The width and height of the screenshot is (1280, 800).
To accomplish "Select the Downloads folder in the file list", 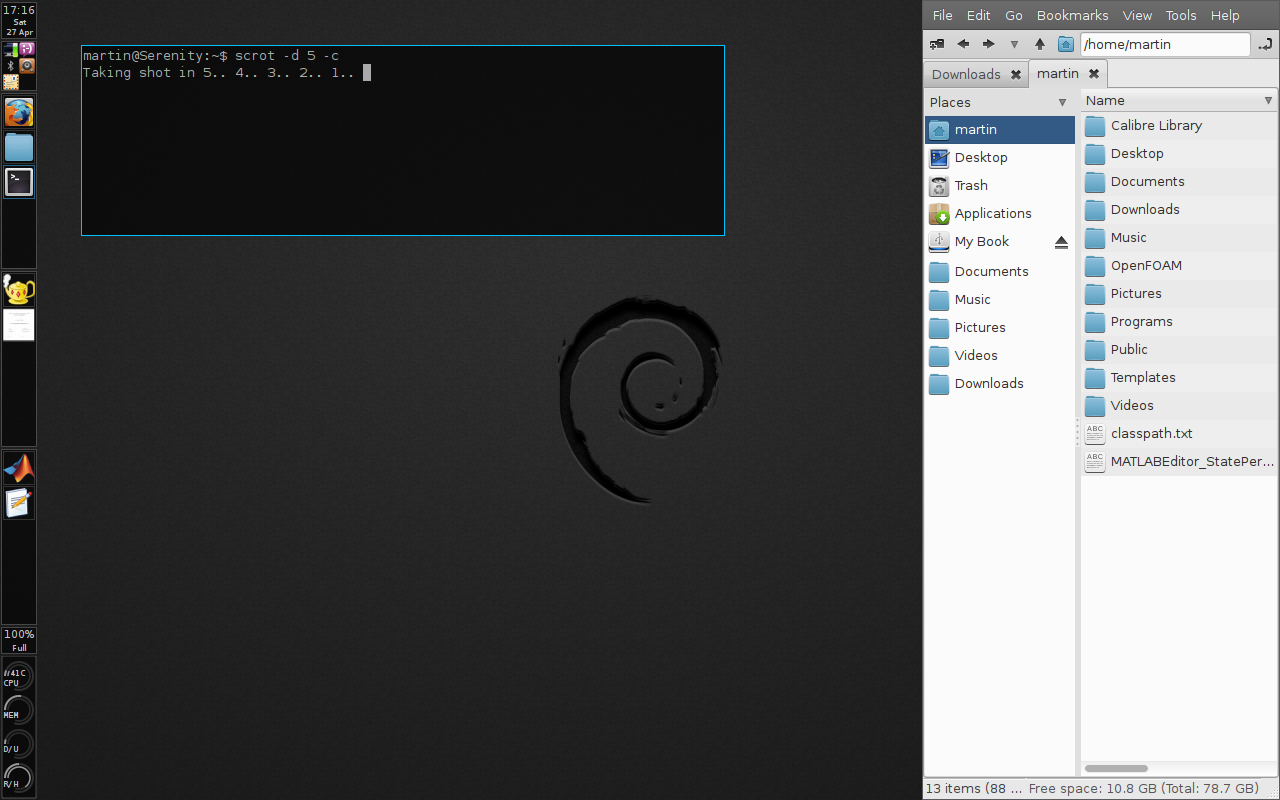I will click(x=1179, y=210).
